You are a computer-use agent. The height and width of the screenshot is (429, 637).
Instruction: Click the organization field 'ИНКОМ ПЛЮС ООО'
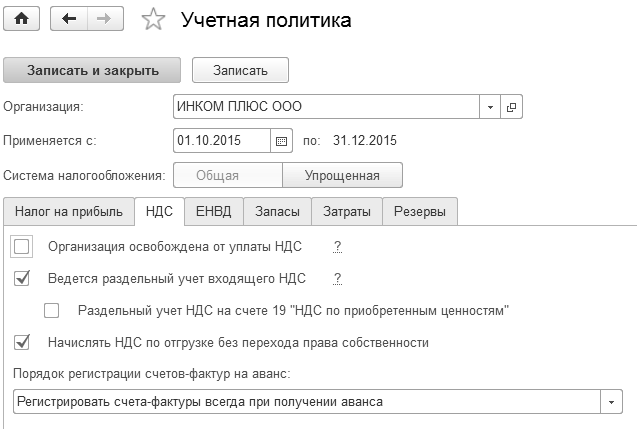pyautogui.click(x=326, y=107)
